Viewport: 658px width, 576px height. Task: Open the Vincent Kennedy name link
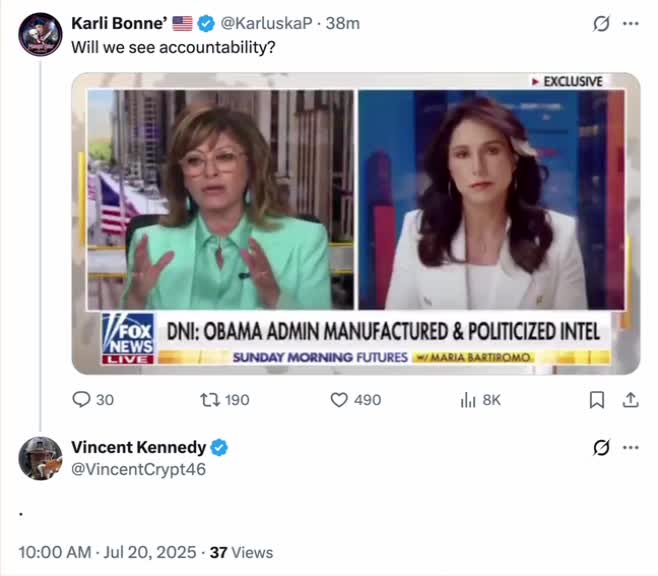point(138,447)
